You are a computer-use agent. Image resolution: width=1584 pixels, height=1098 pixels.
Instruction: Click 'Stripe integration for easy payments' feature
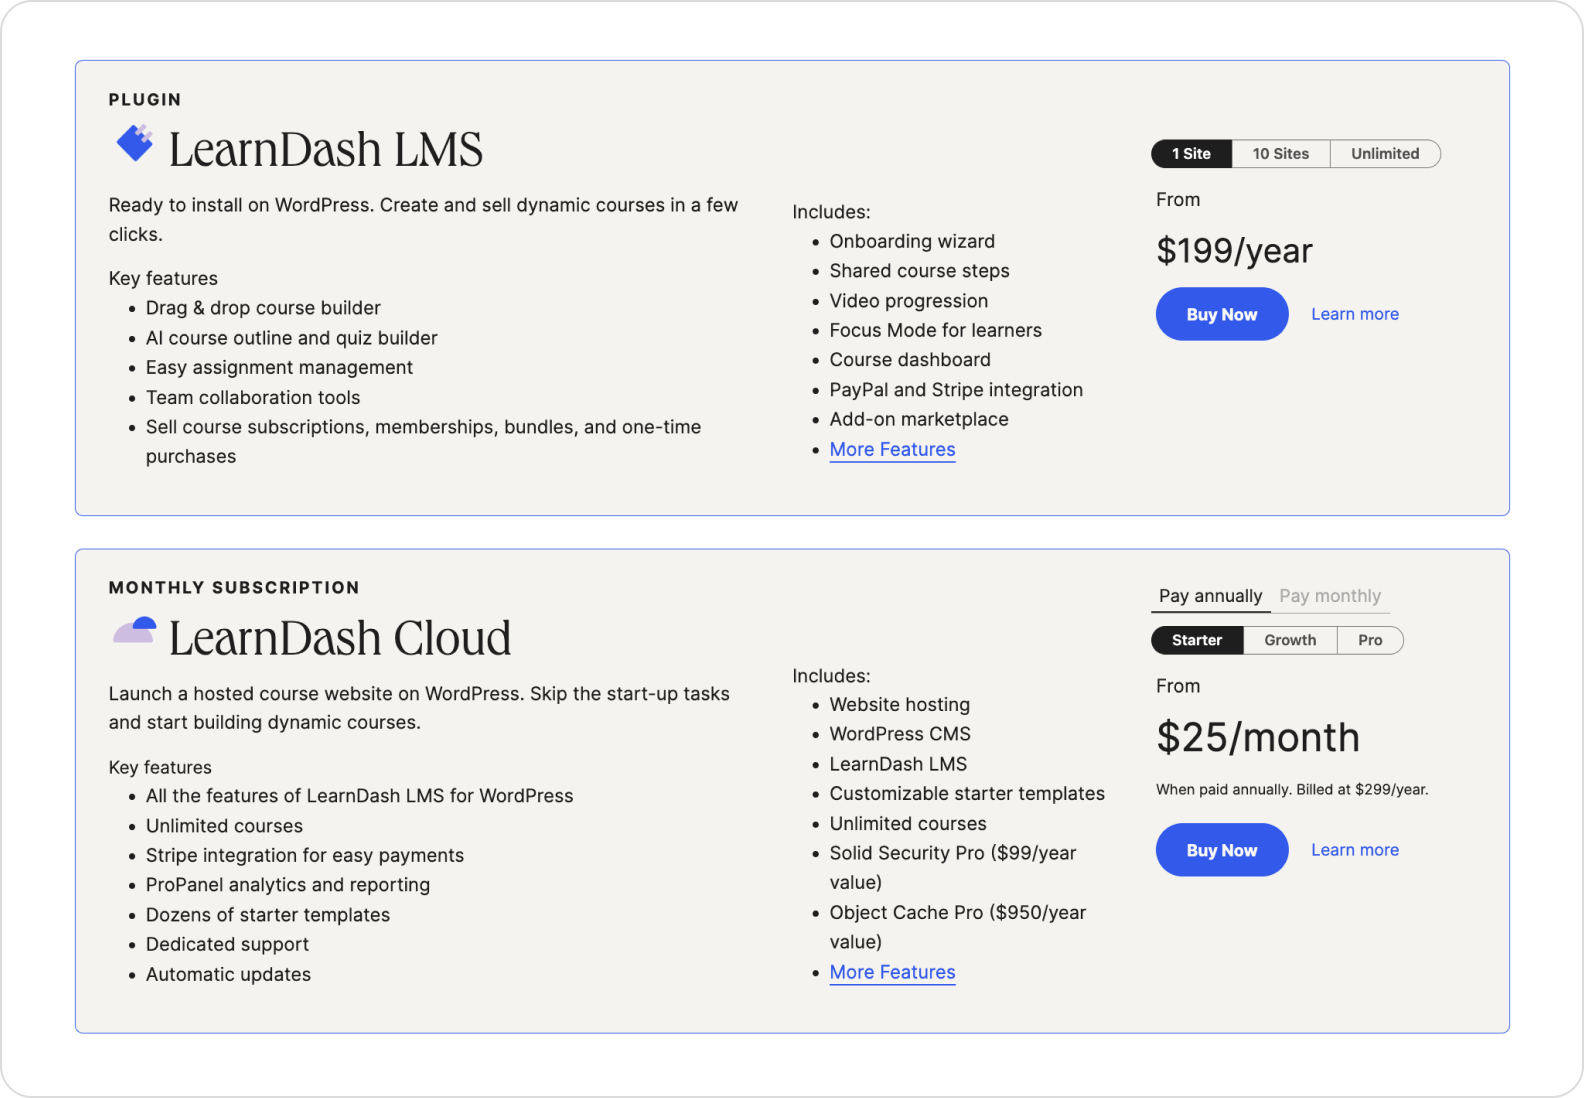305,856
